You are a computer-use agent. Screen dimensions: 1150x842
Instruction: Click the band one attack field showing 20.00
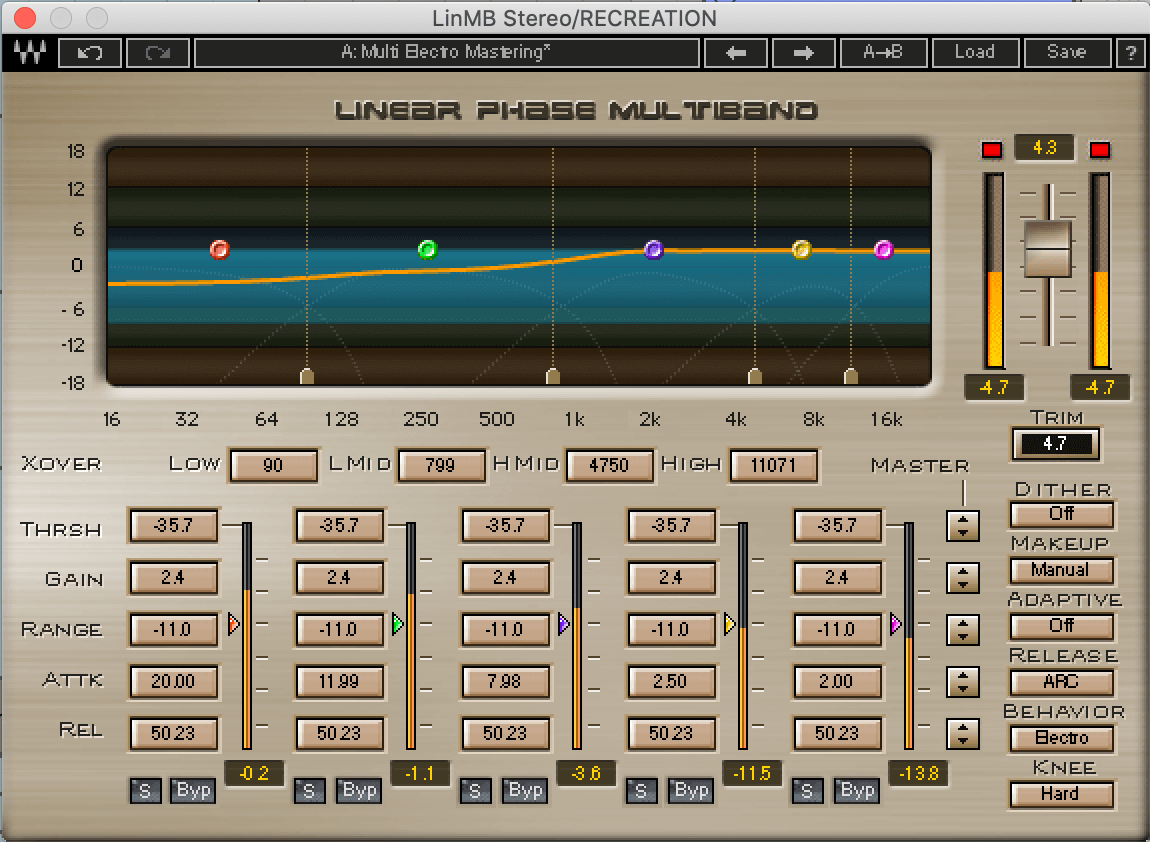pos(174,681)
